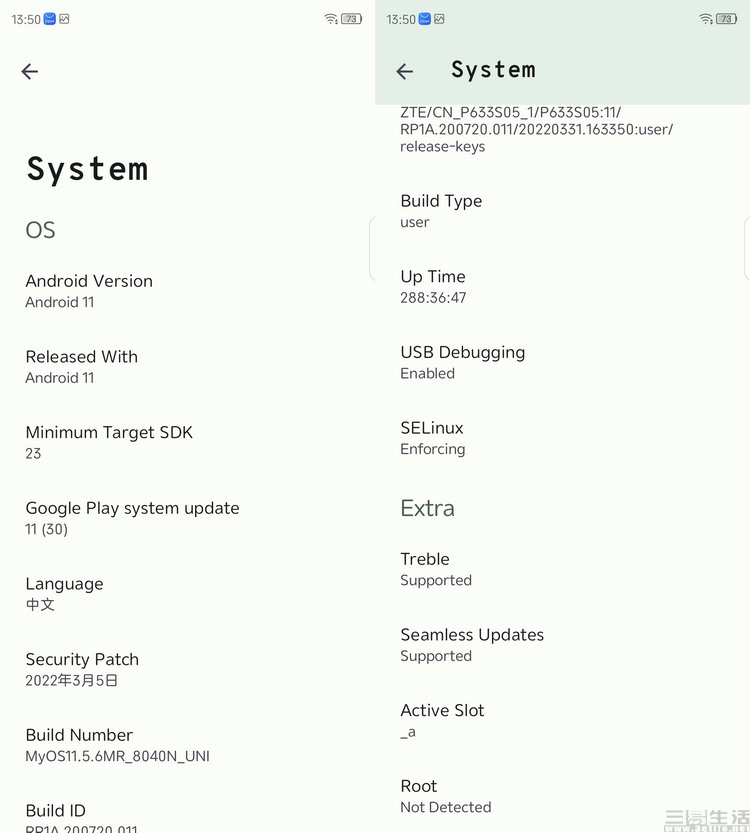Tap the Seamless Updates row

[x=472, y=645]
